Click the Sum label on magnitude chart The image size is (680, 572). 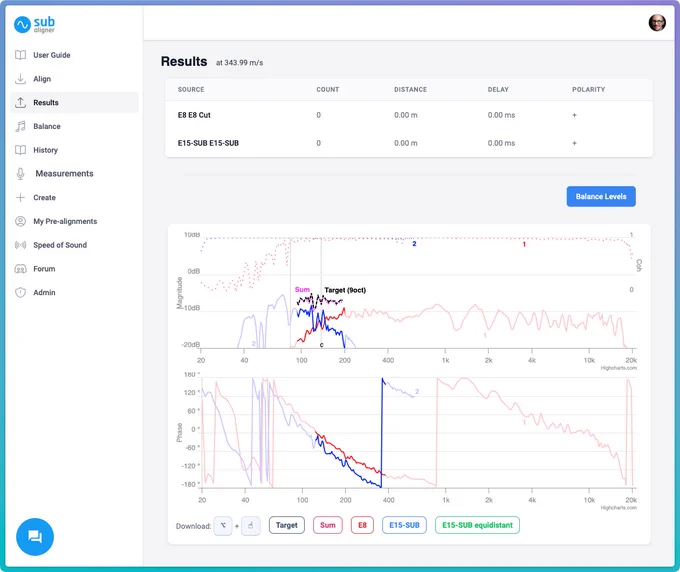point(302,289)
